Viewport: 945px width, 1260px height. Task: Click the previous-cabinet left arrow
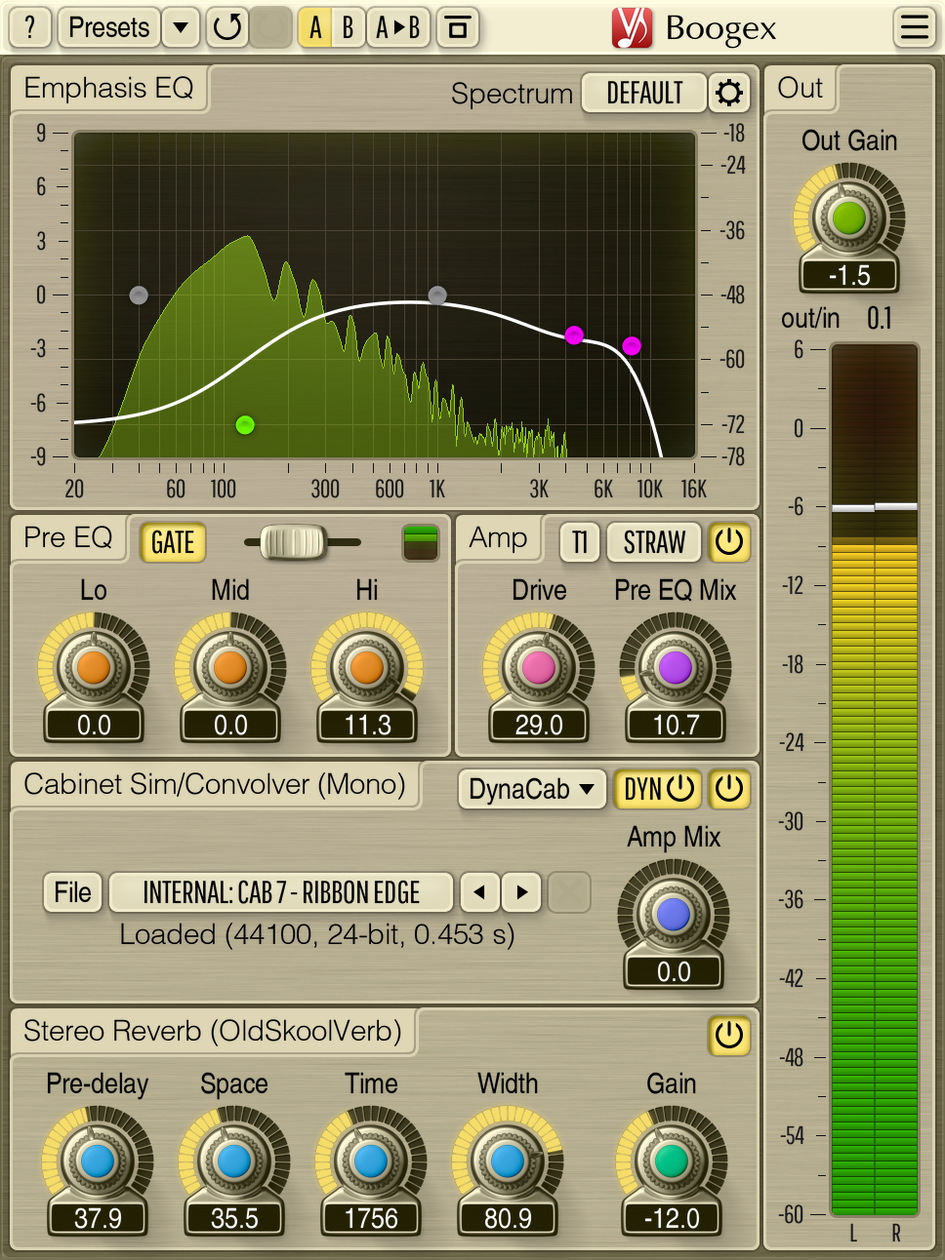[481, 892]
